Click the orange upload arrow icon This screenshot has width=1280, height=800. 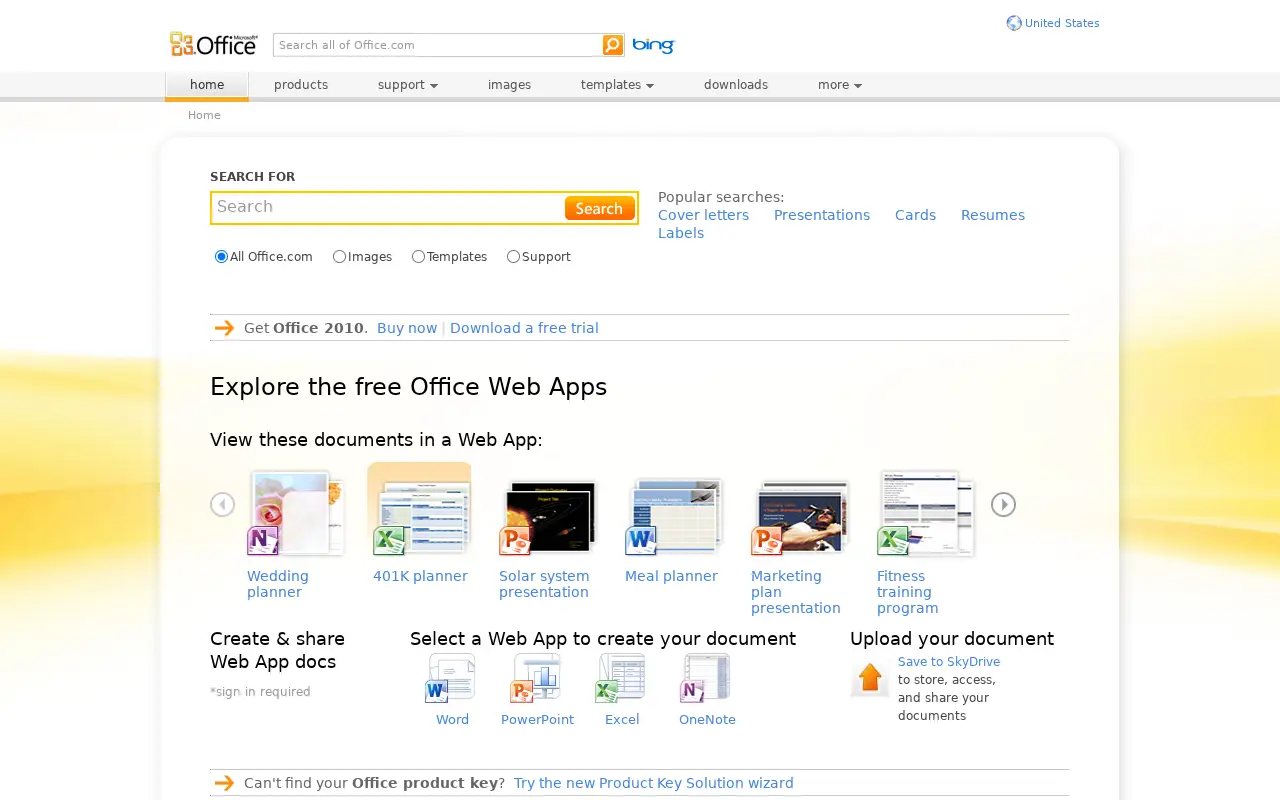tap(870, 678)
